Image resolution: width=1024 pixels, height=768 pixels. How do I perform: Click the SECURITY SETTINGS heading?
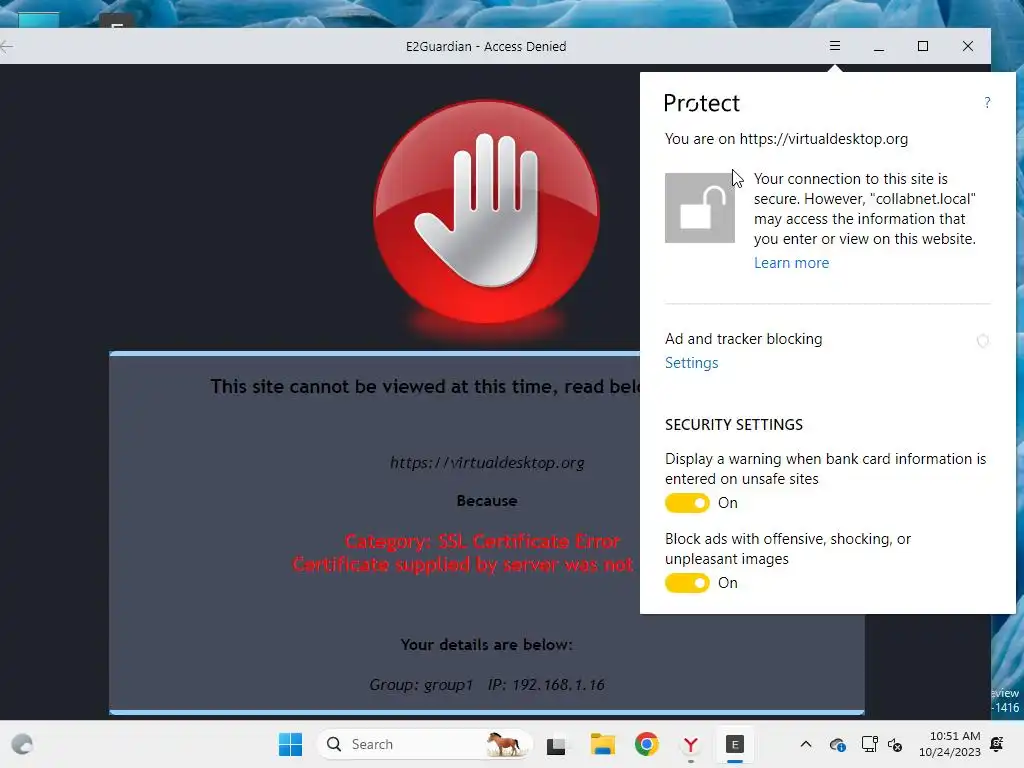pos(734,424)
